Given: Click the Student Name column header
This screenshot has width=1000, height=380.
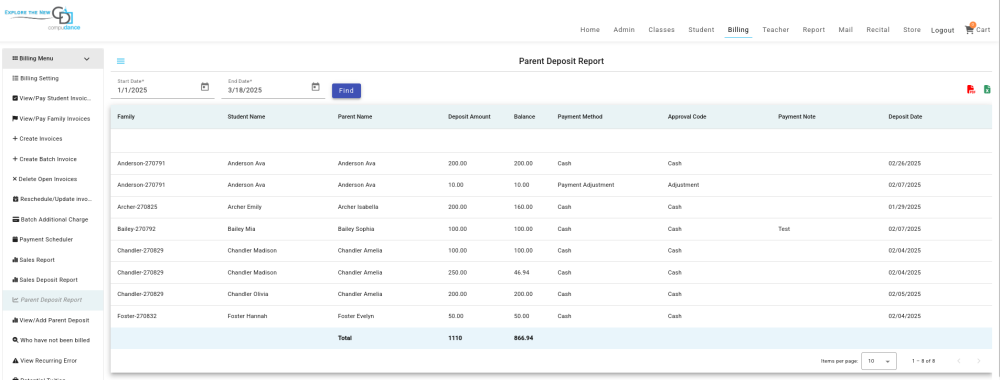Looking at the screenshot, I should [246, 117].
